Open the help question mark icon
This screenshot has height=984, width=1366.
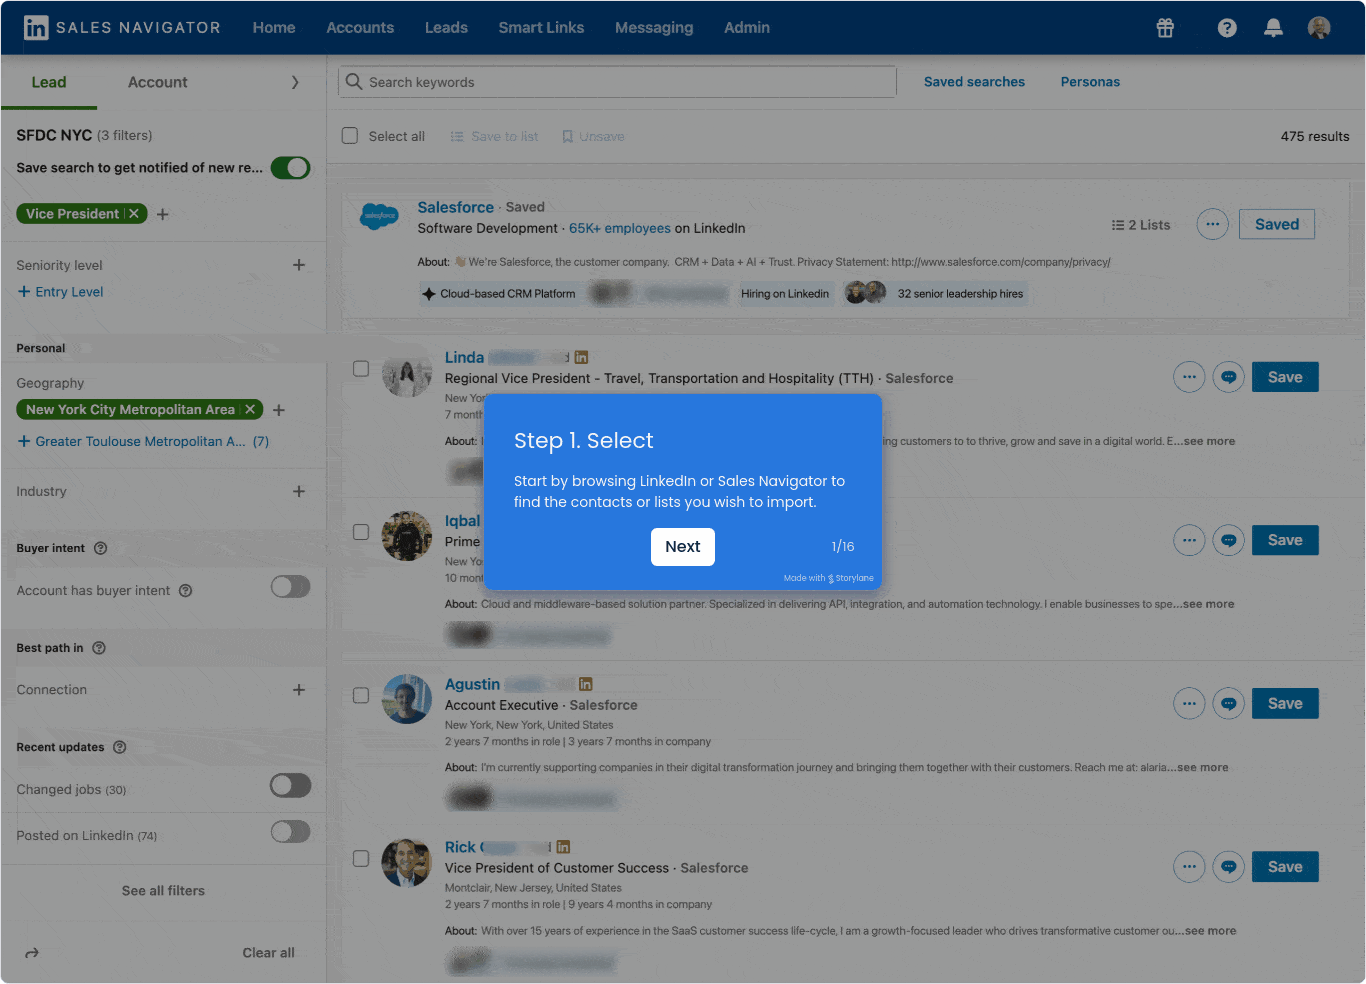pos(1227,28)
